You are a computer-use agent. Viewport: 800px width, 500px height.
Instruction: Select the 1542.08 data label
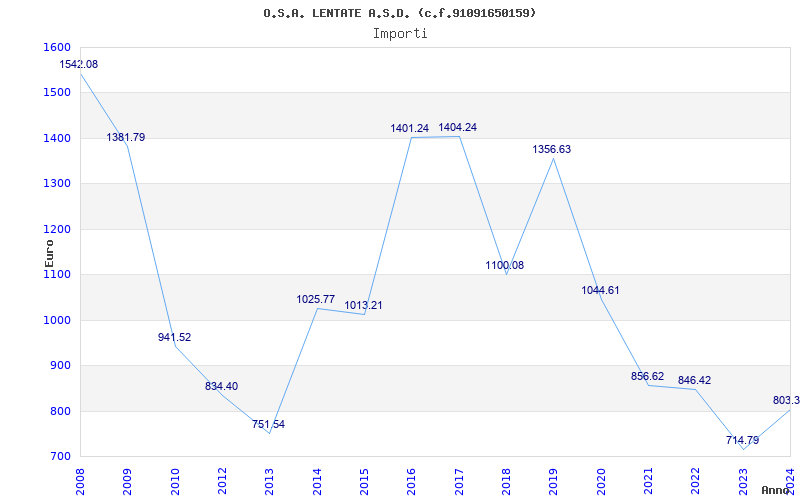79,64
